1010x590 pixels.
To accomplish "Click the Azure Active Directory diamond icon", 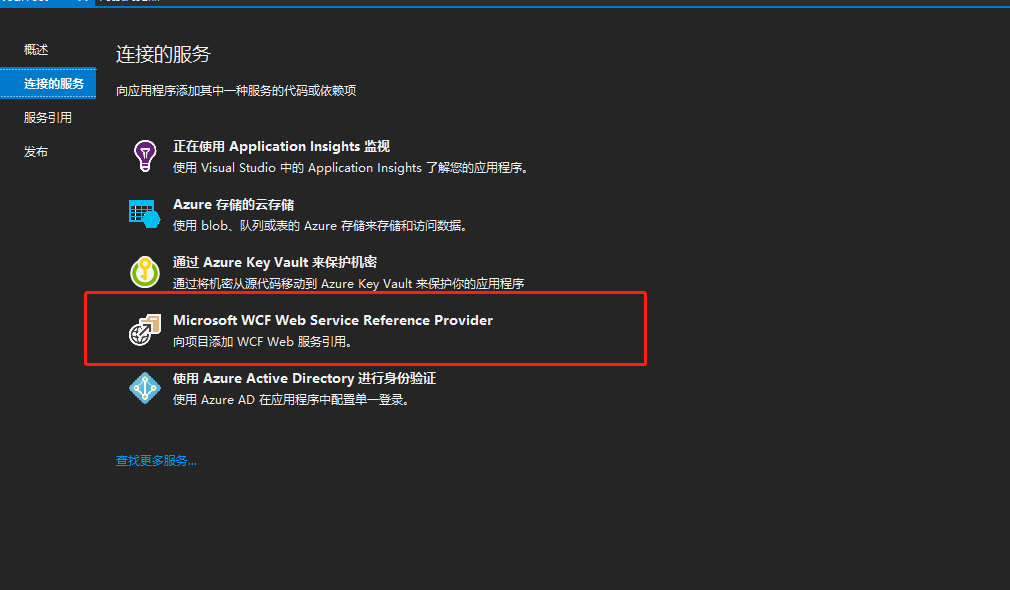I will 145,388.
